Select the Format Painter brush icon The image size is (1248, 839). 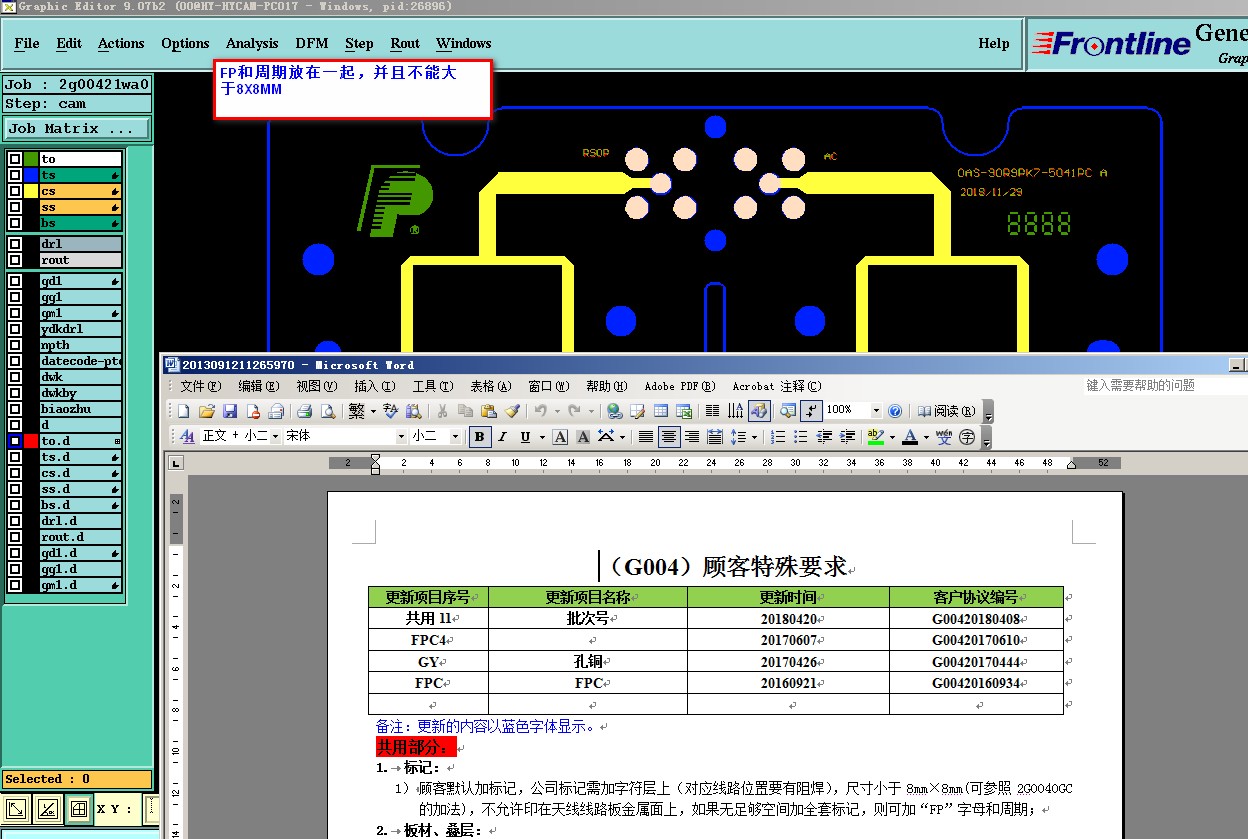(512, 411)
